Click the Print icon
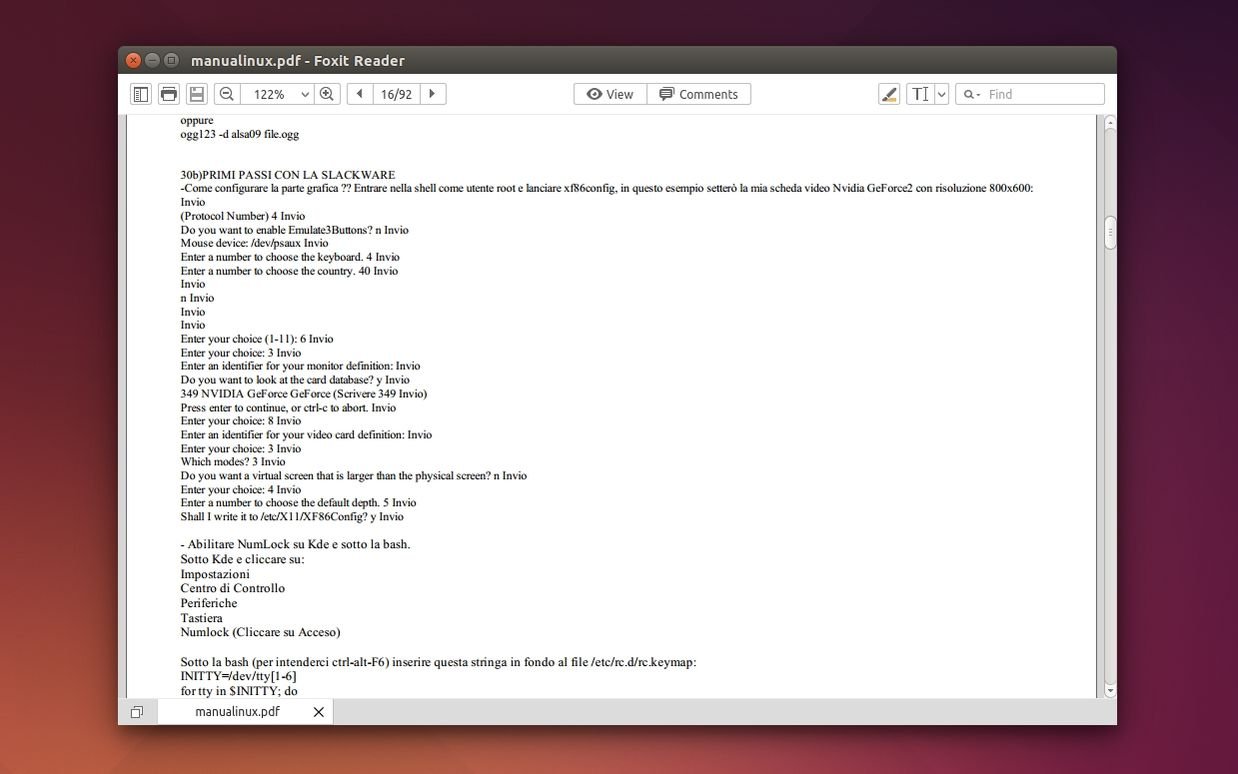Viewport: 1238px width, 774px height. [x=169, y=94]
